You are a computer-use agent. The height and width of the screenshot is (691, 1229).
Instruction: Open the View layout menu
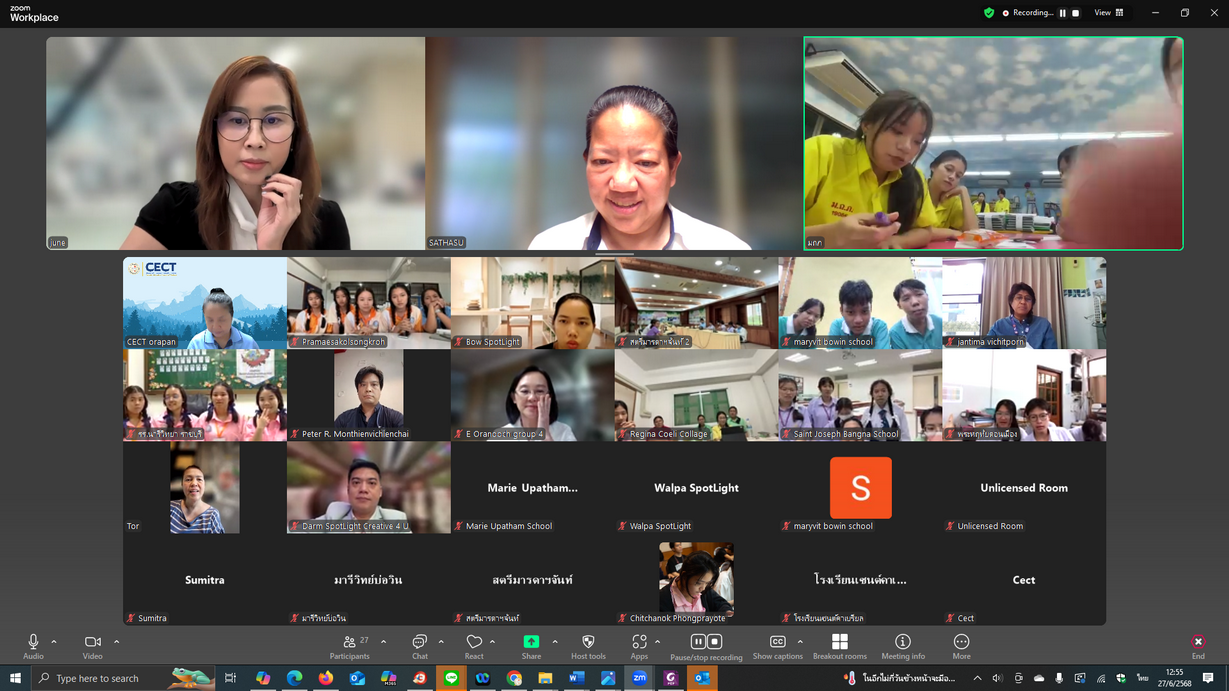(1108, 13)
